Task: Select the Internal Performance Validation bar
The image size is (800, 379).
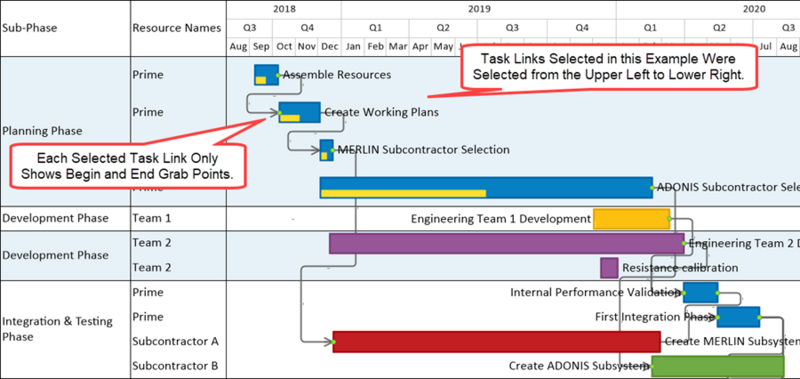Action: coord(701,293)
